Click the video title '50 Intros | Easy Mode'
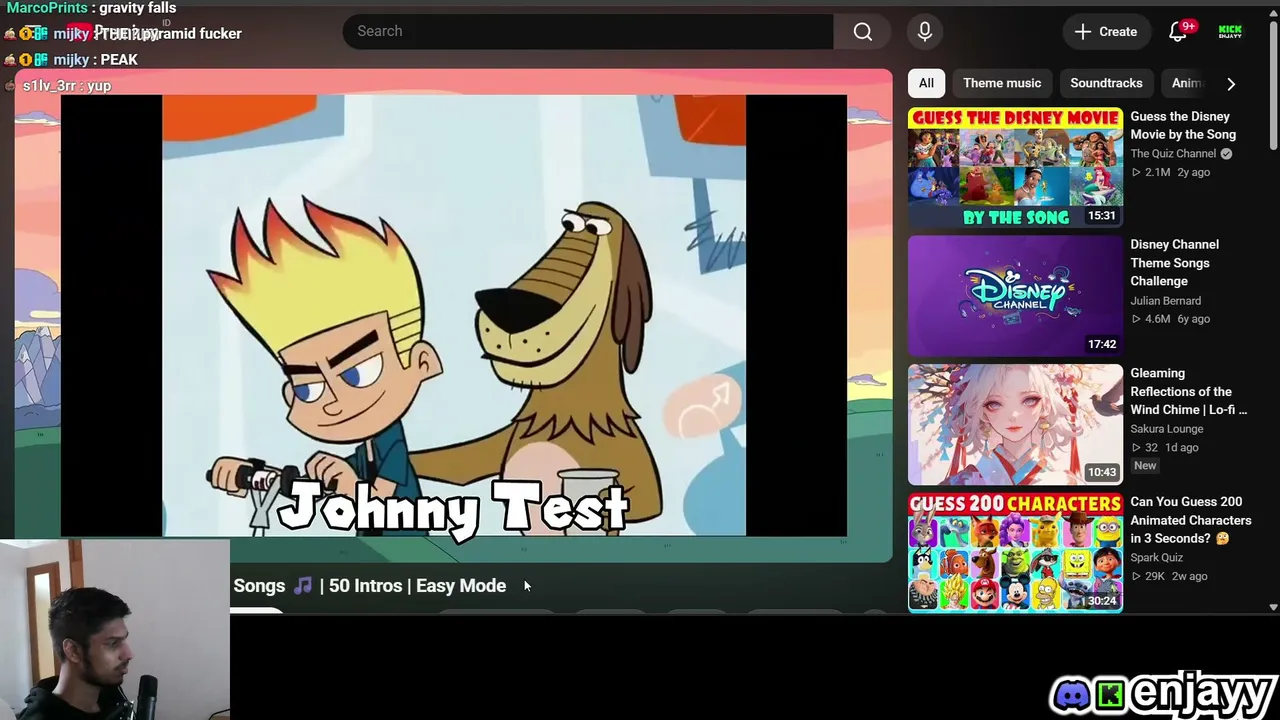 (x=417, y=586)
